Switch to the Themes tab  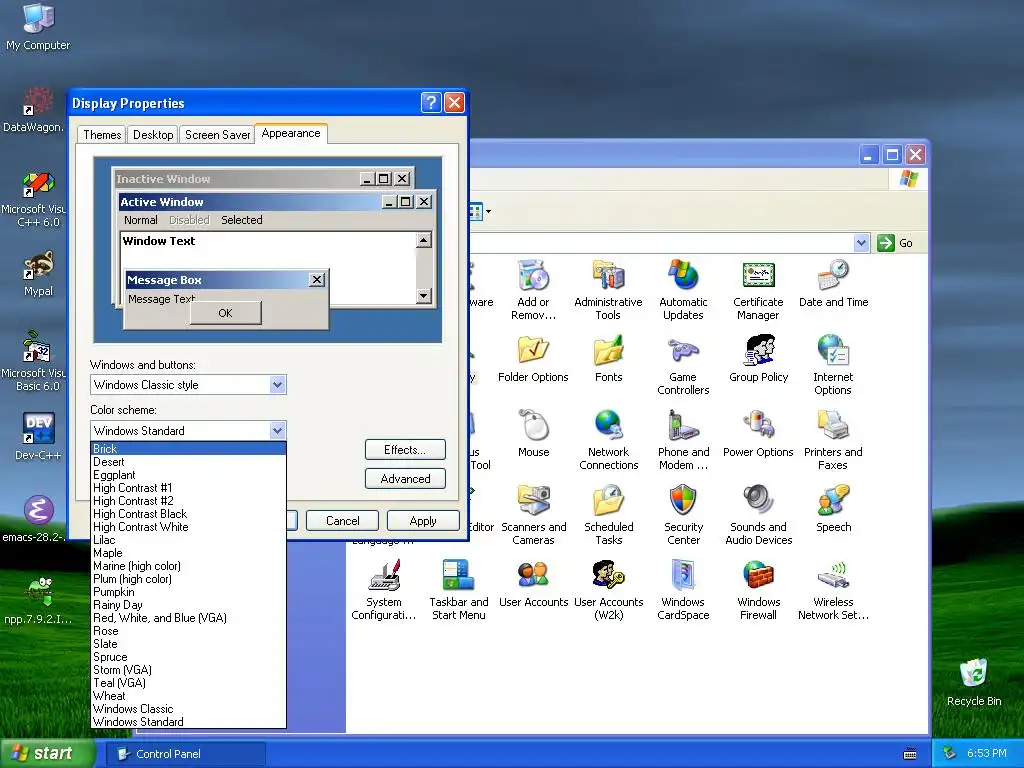pyautogui.click(x=102, y=135)
